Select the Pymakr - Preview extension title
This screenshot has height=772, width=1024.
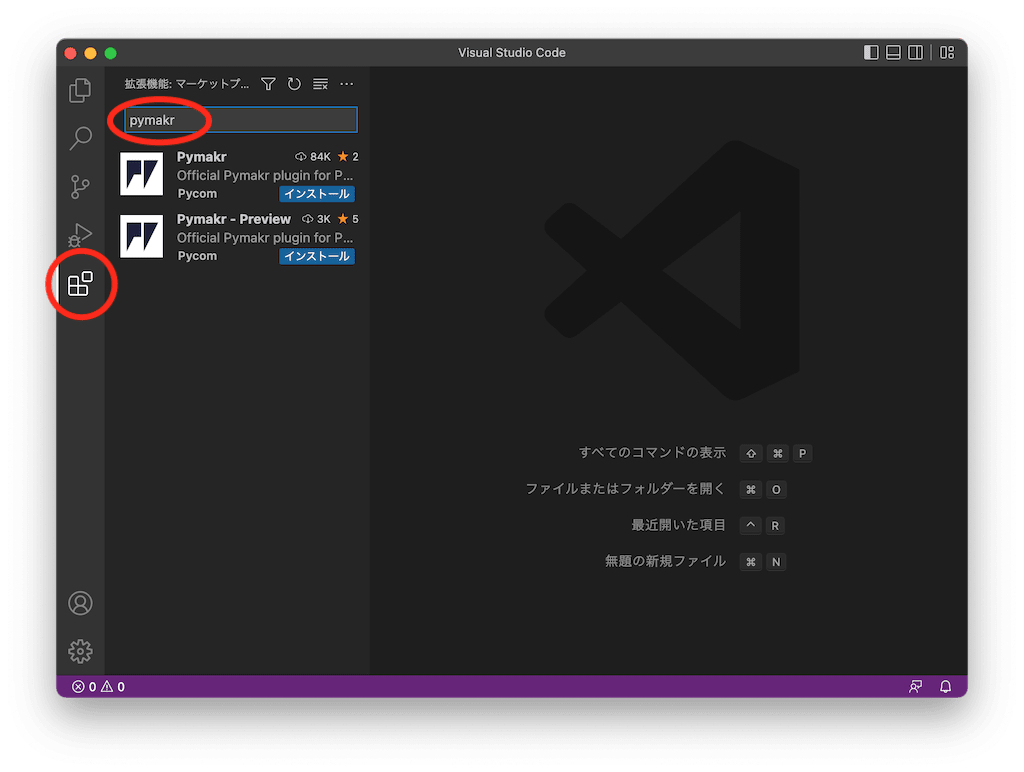(x=234, y=219)
